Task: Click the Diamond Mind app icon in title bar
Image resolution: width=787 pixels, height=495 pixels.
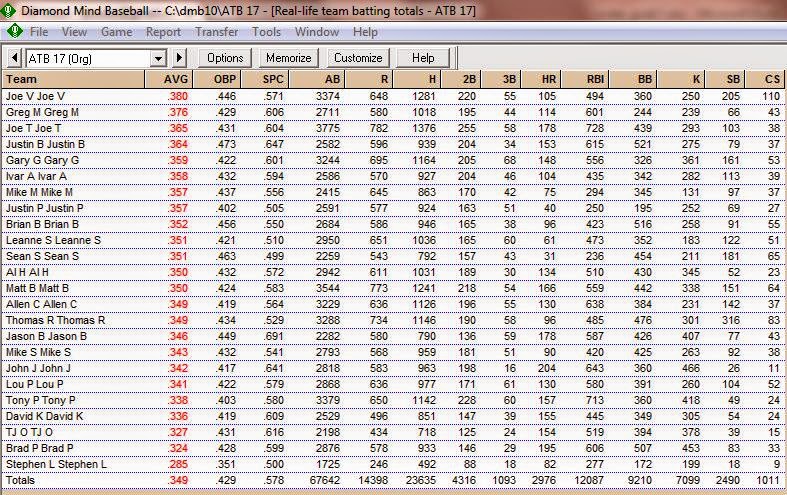Action: (x=8, y=10)
